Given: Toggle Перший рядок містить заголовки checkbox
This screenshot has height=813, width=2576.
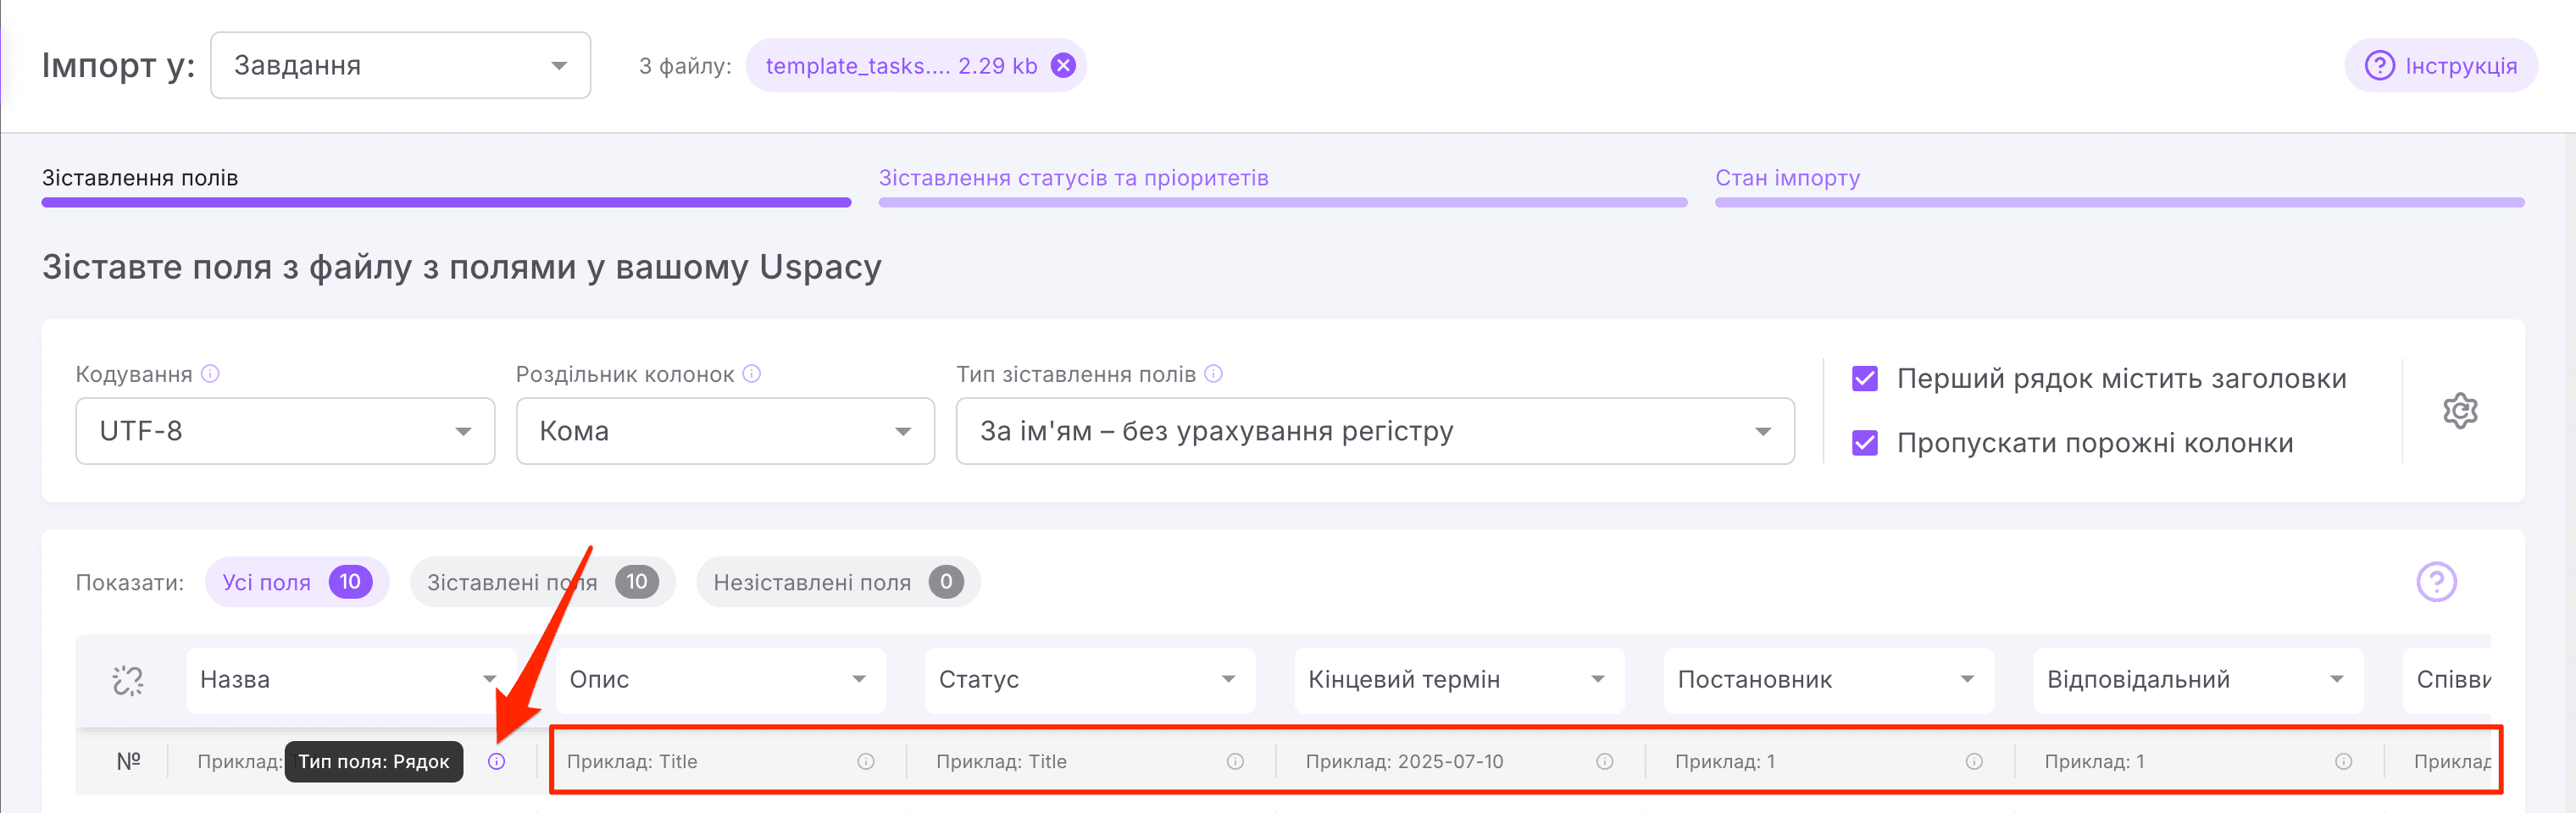Looking at the screenshot, I should coord(1865,379).
